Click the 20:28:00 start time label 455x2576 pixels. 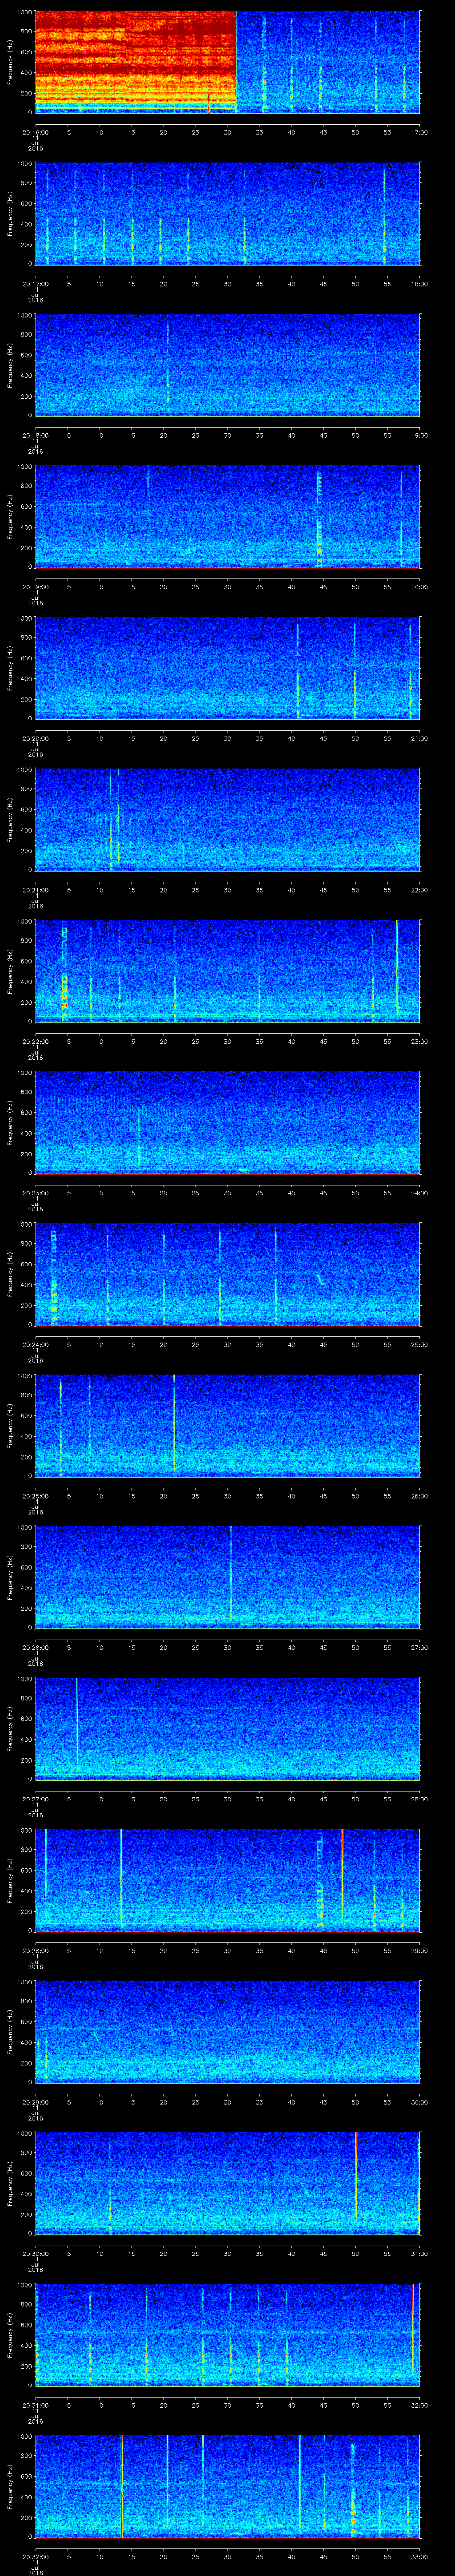click(x=35, y=1950)
